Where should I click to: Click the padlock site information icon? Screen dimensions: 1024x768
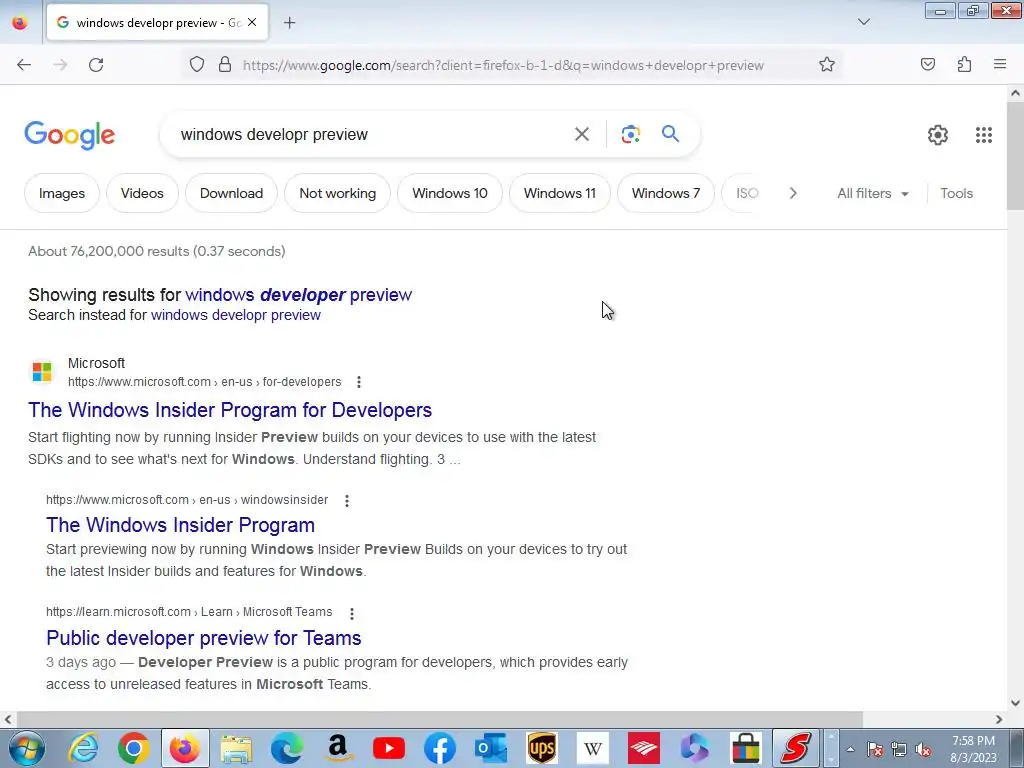tap(225, 65)
